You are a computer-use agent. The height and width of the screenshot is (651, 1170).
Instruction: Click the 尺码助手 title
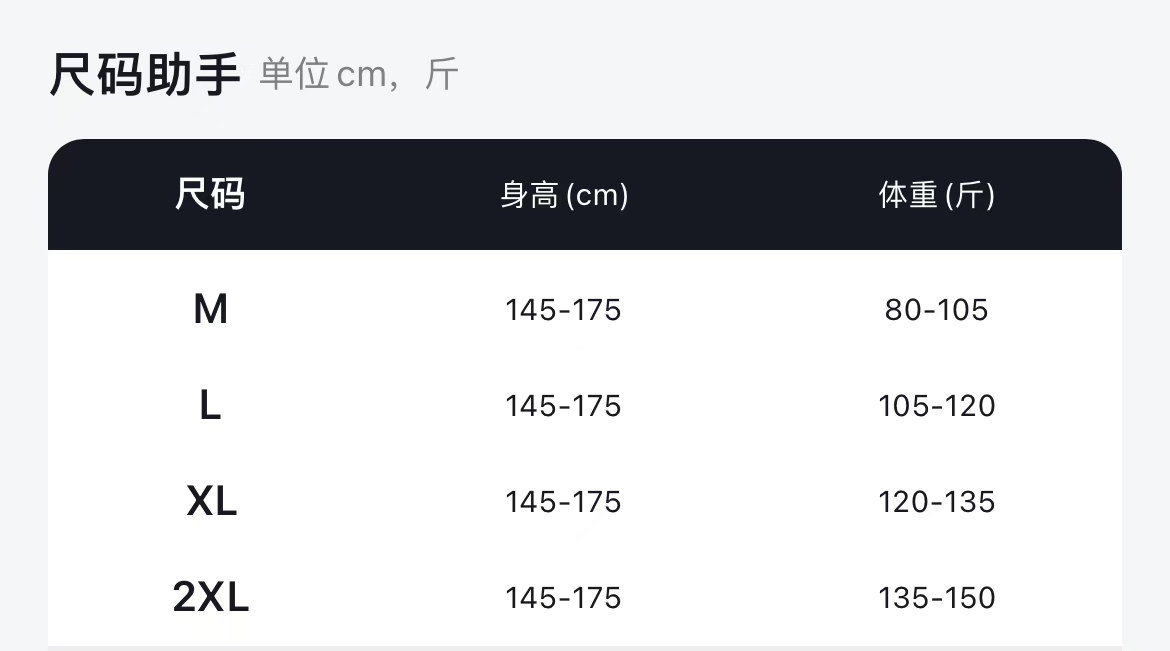(x=145, y=75)
